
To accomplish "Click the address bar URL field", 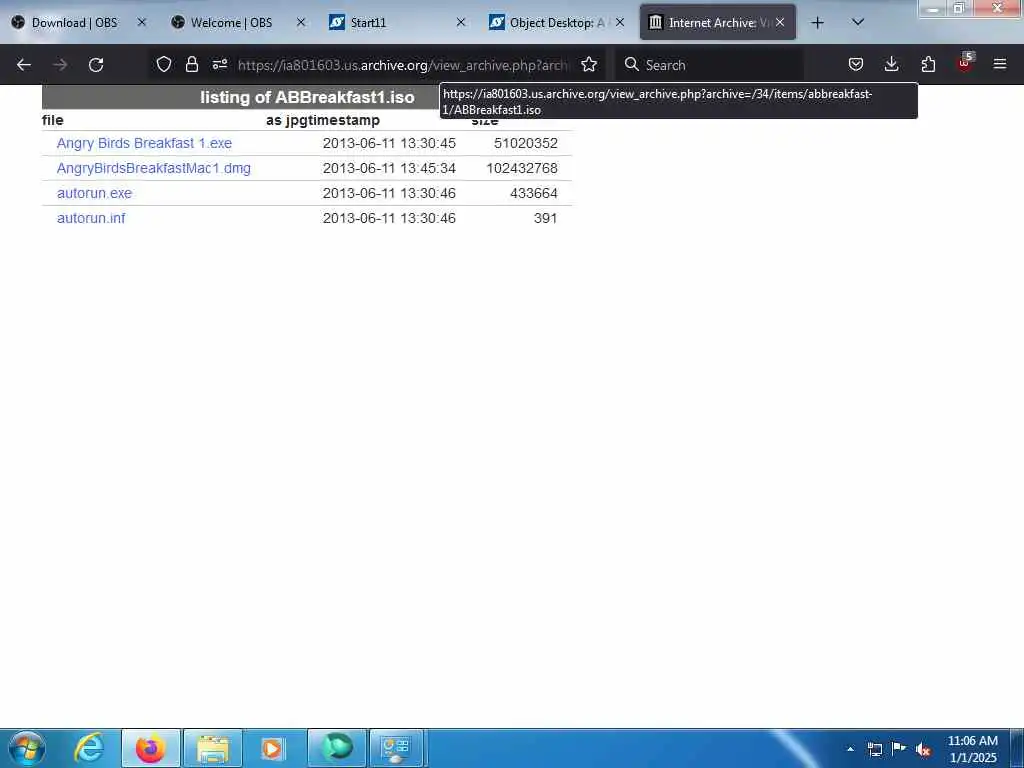I will click(403, 65).
